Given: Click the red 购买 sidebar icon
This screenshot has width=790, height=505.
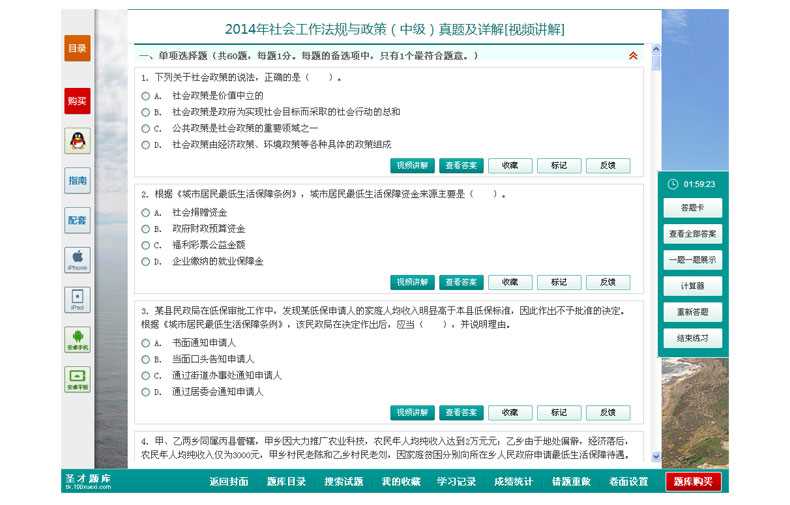Looking at the screenshot, I should tap(77, 100).
